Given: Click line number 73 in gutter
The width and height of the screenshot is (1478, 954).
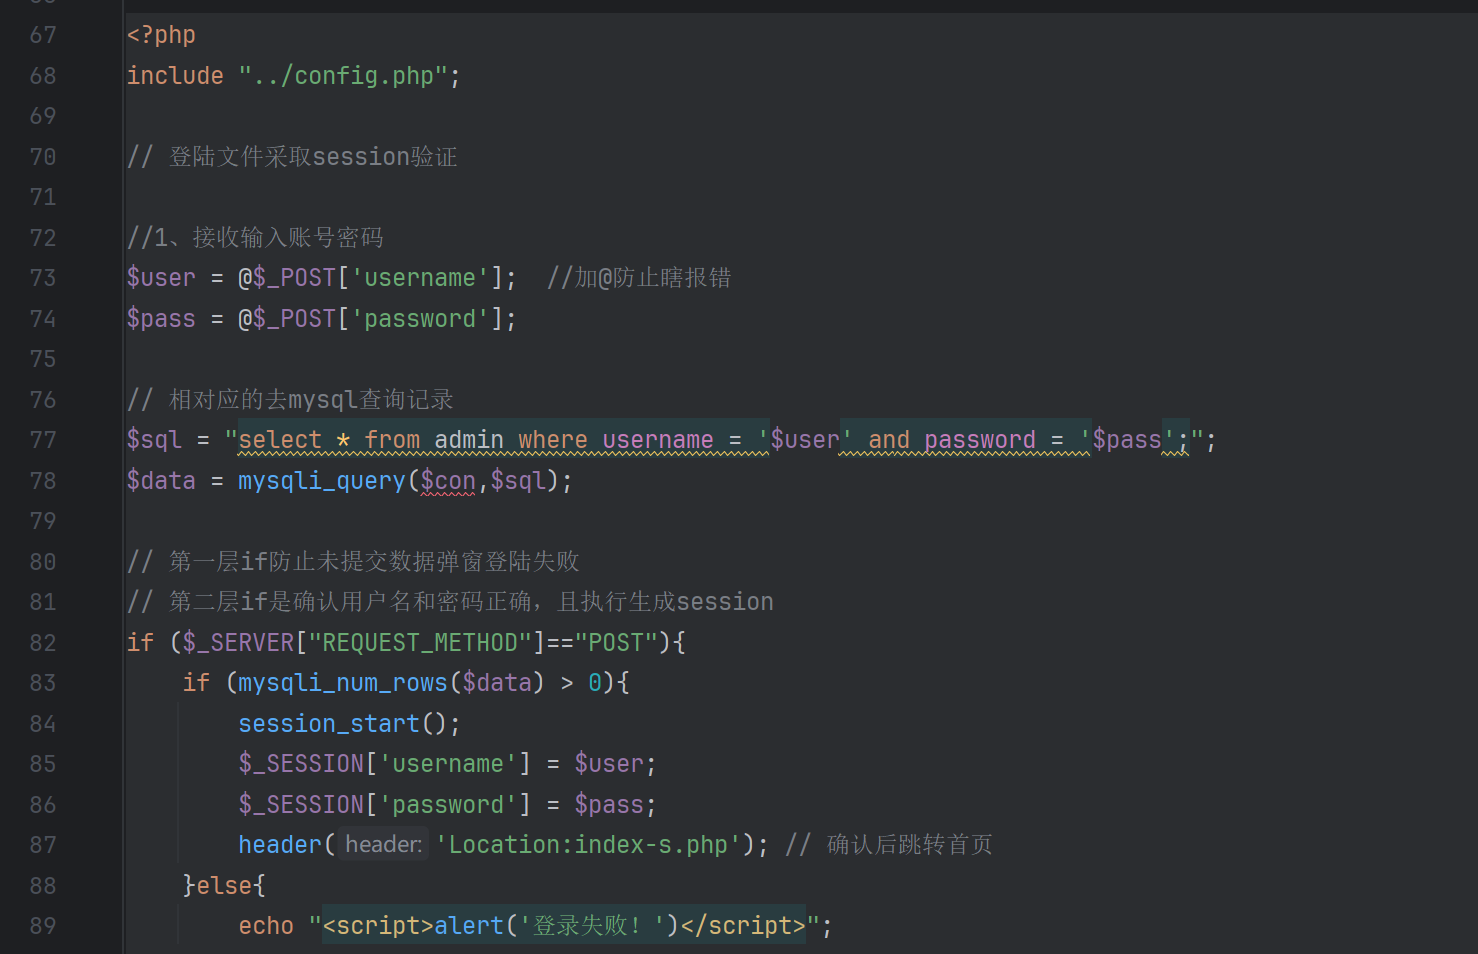Looking at the screenshot, I should pos(43,278).
